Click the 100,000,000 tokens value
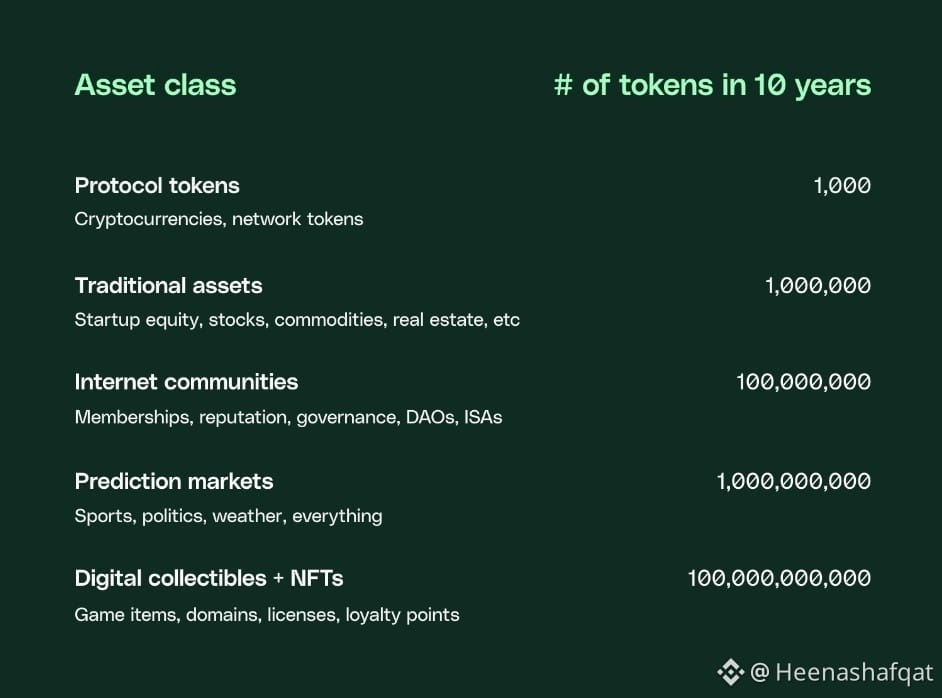Screen dimensions: 942x698 803,382
